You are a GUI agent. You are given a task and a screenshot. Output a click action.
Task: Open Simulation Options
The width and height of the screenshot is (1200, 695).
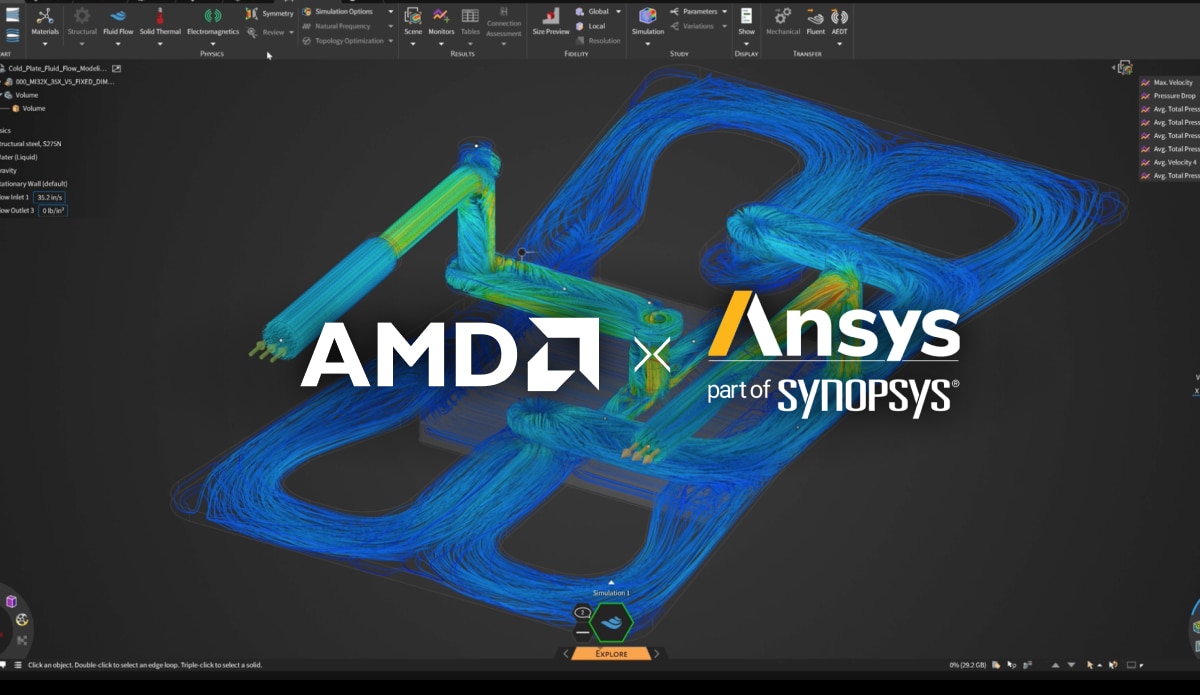(337, 11)
